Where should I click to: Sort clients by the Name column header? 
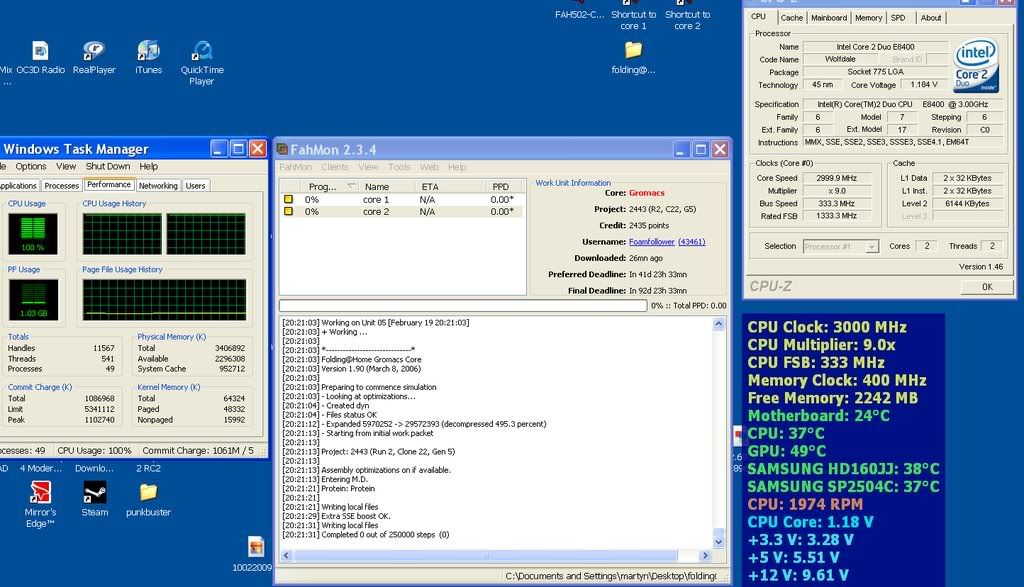click(387, 187)
